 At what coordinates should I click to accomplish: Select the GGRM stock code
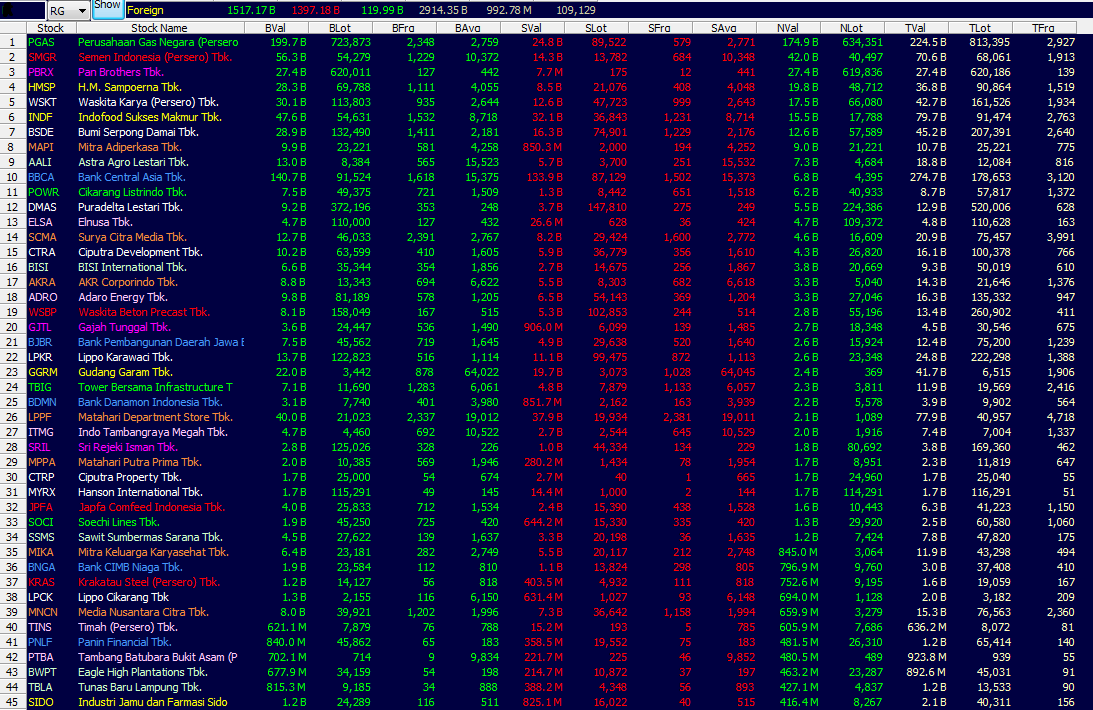coord(43,372)
